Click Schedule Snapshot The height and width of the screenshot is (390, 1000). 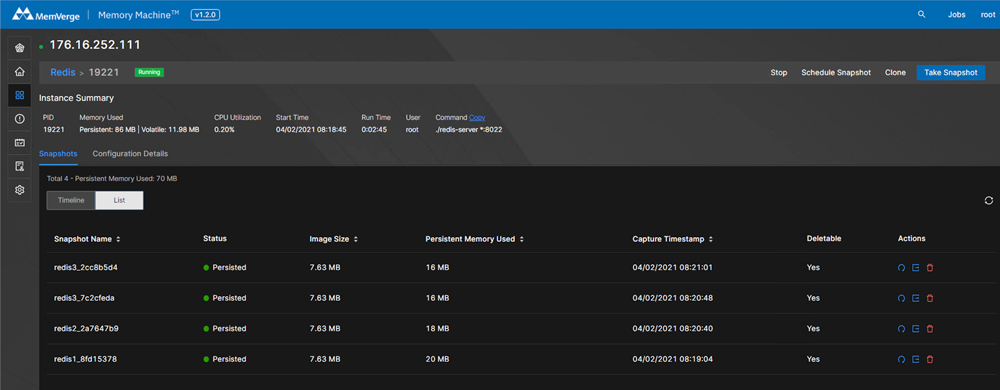[x=836, y=73]
